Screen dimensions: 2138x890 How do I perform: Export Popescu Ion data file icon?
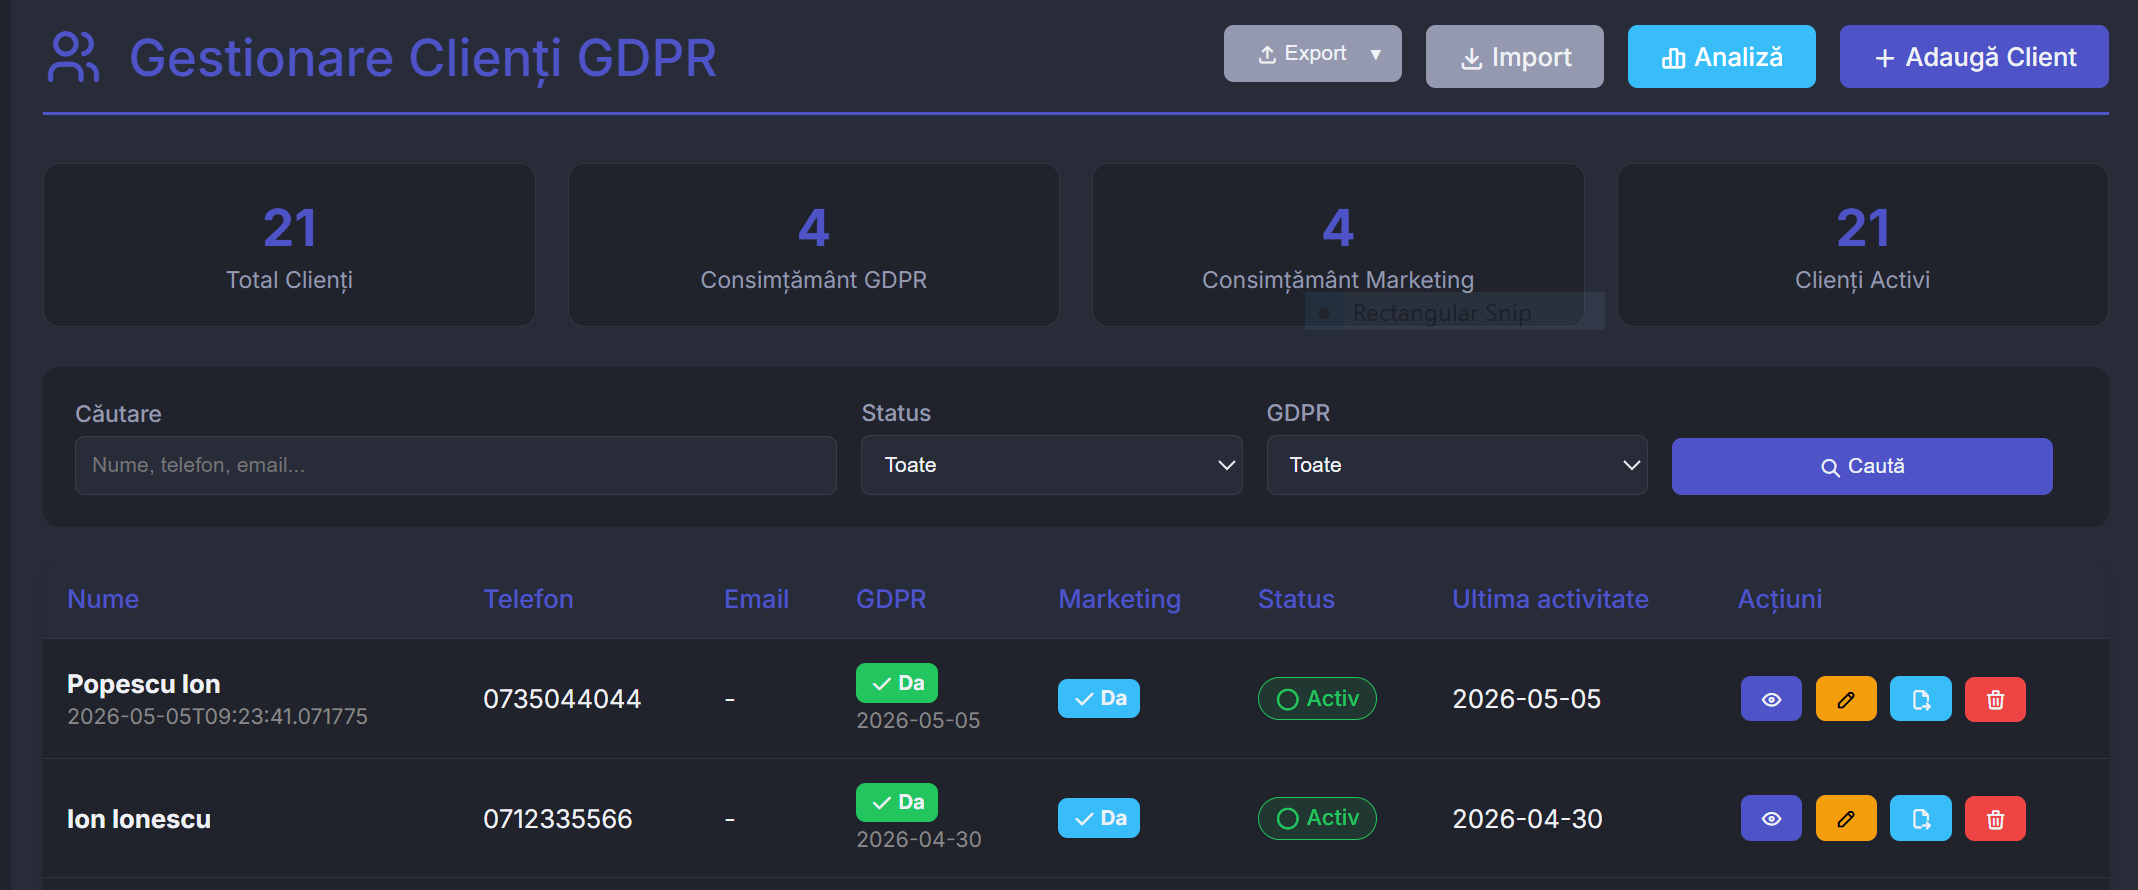[x=1921, y=699]
